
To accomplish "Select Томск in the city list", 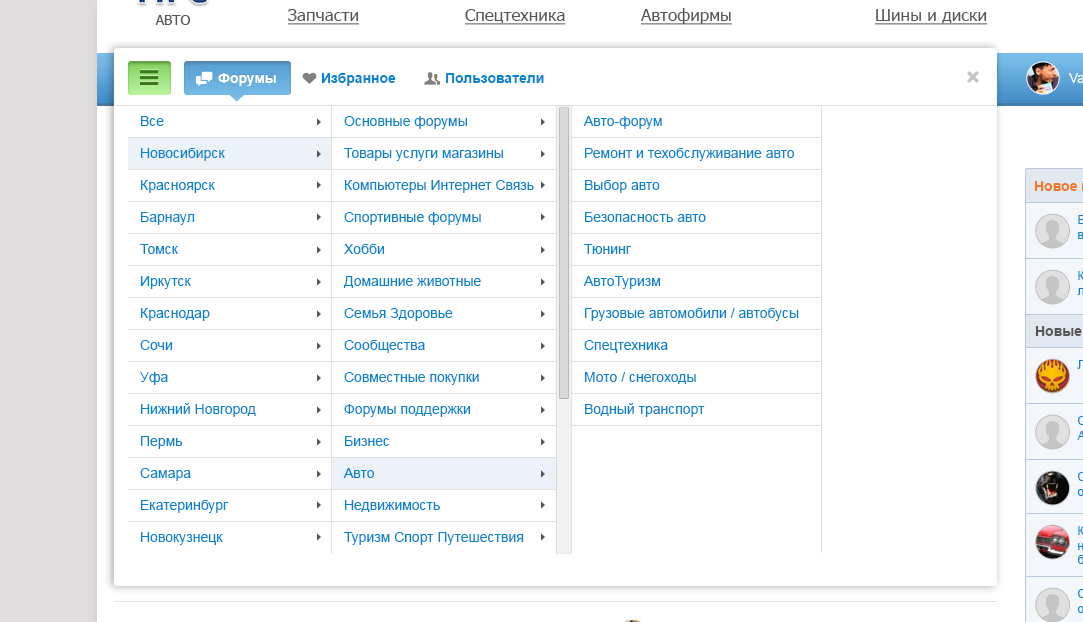I will click(x=159, y=249).
